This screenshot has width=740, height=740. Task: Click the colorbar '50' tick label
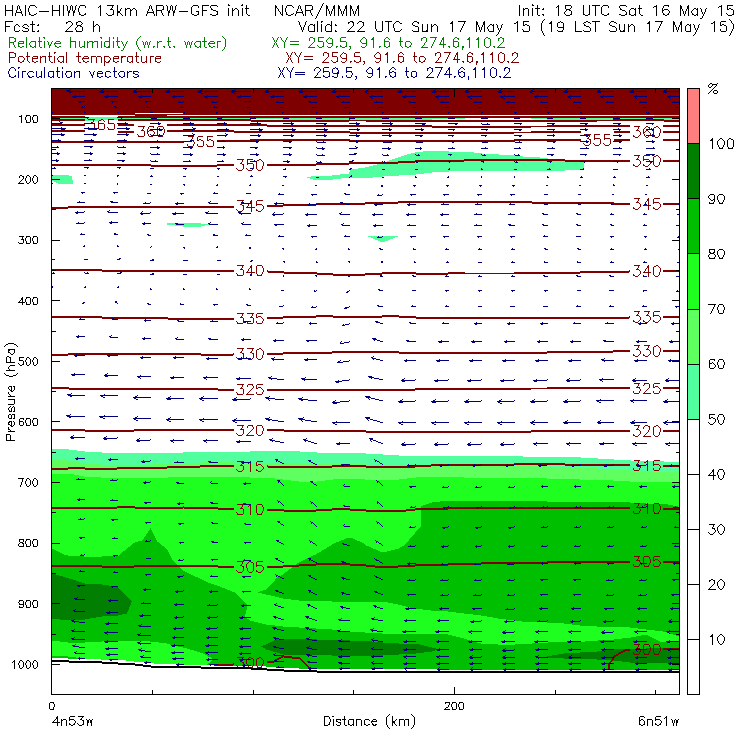click(716, 420)
